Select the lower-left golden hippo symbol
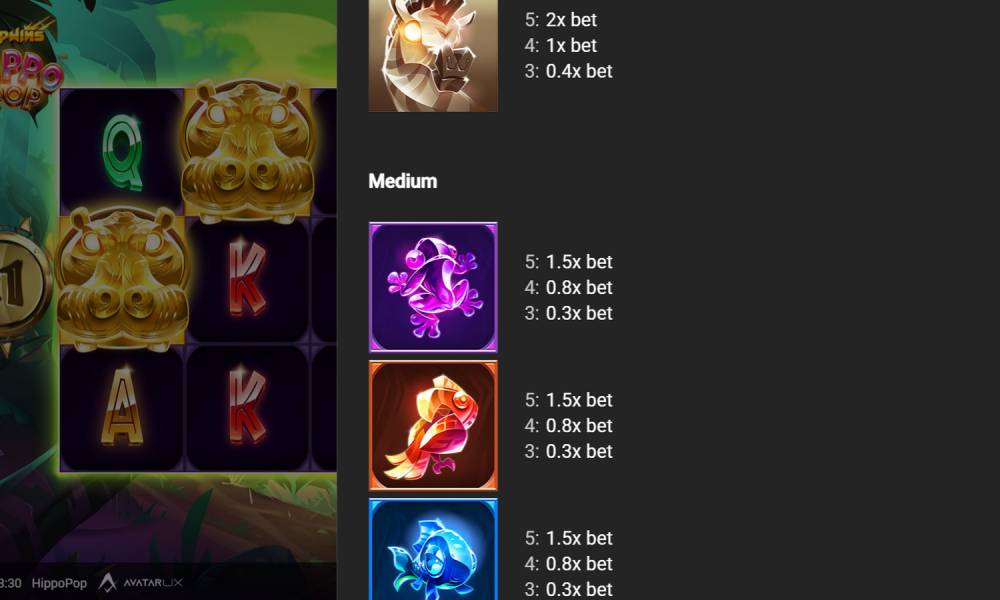 pos(122,279)
